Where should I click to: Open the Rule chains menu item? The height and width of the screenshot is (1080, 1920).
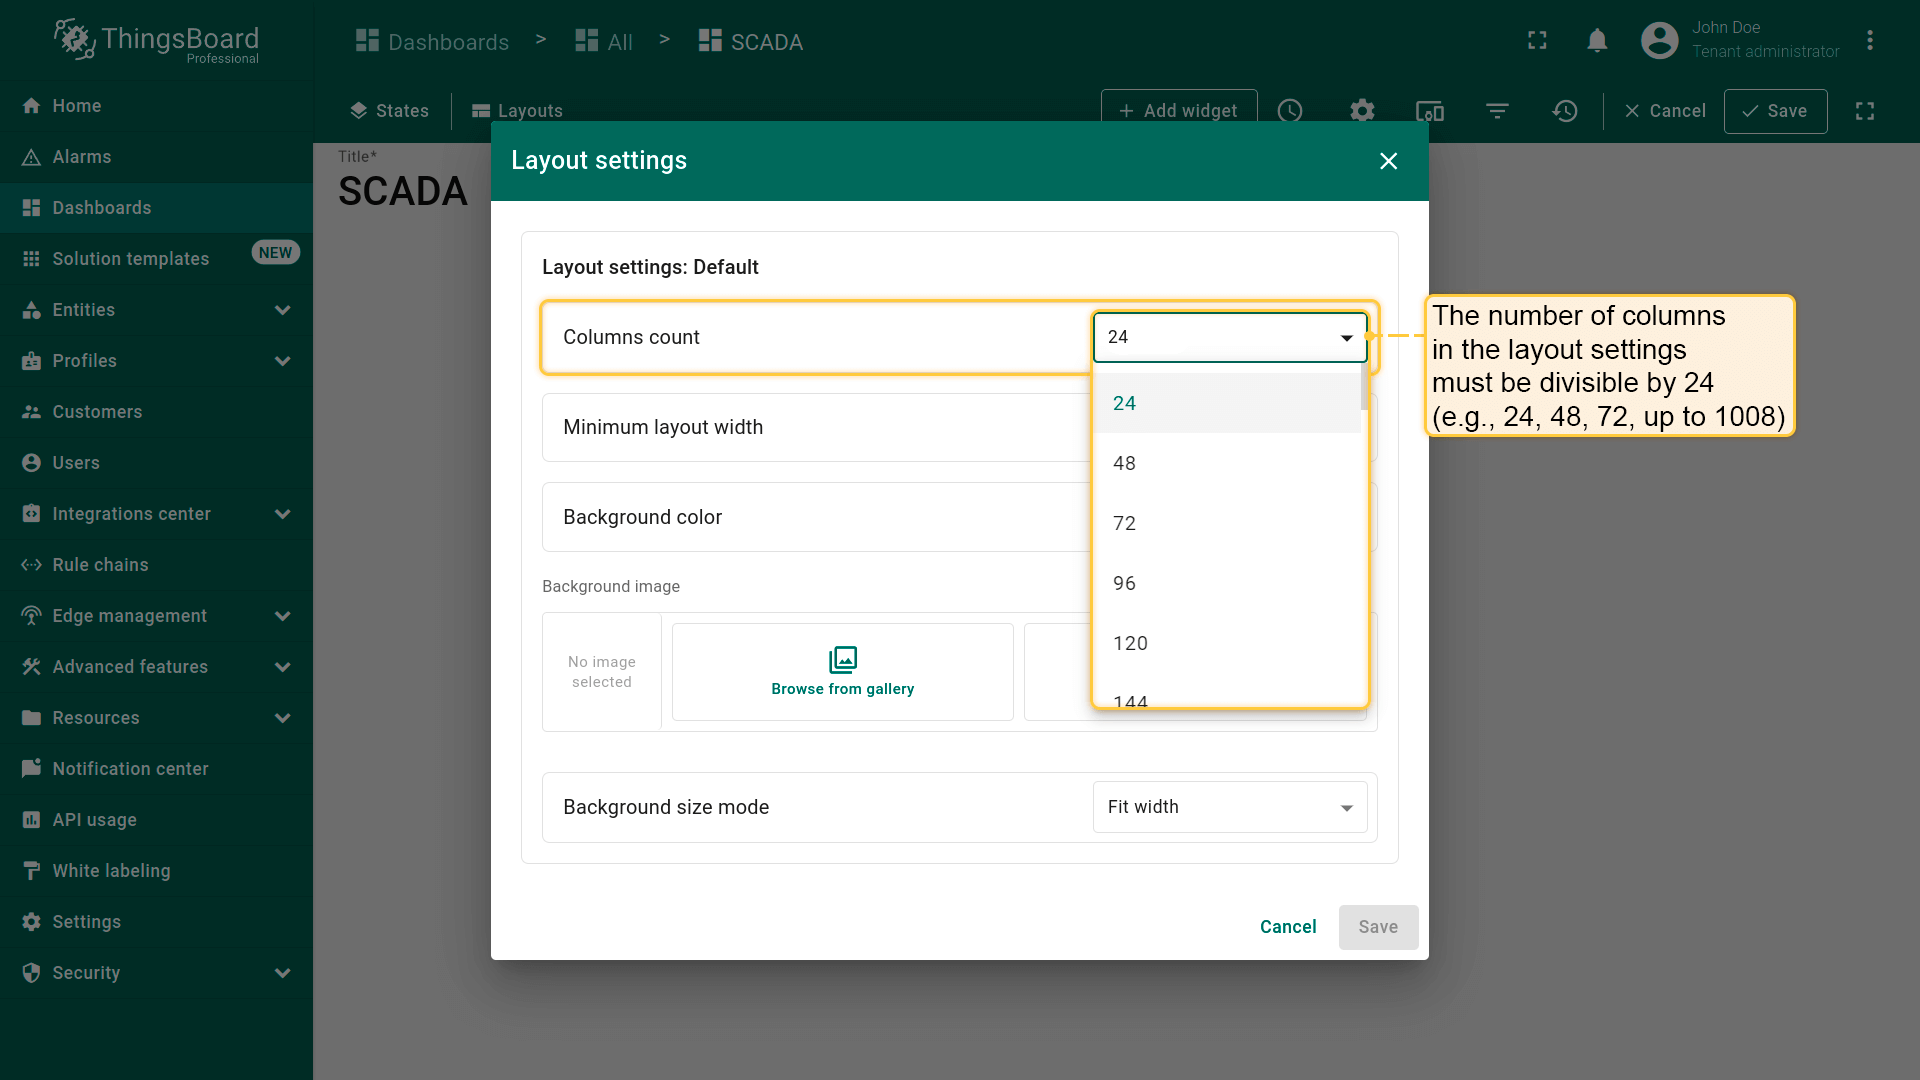100,565
